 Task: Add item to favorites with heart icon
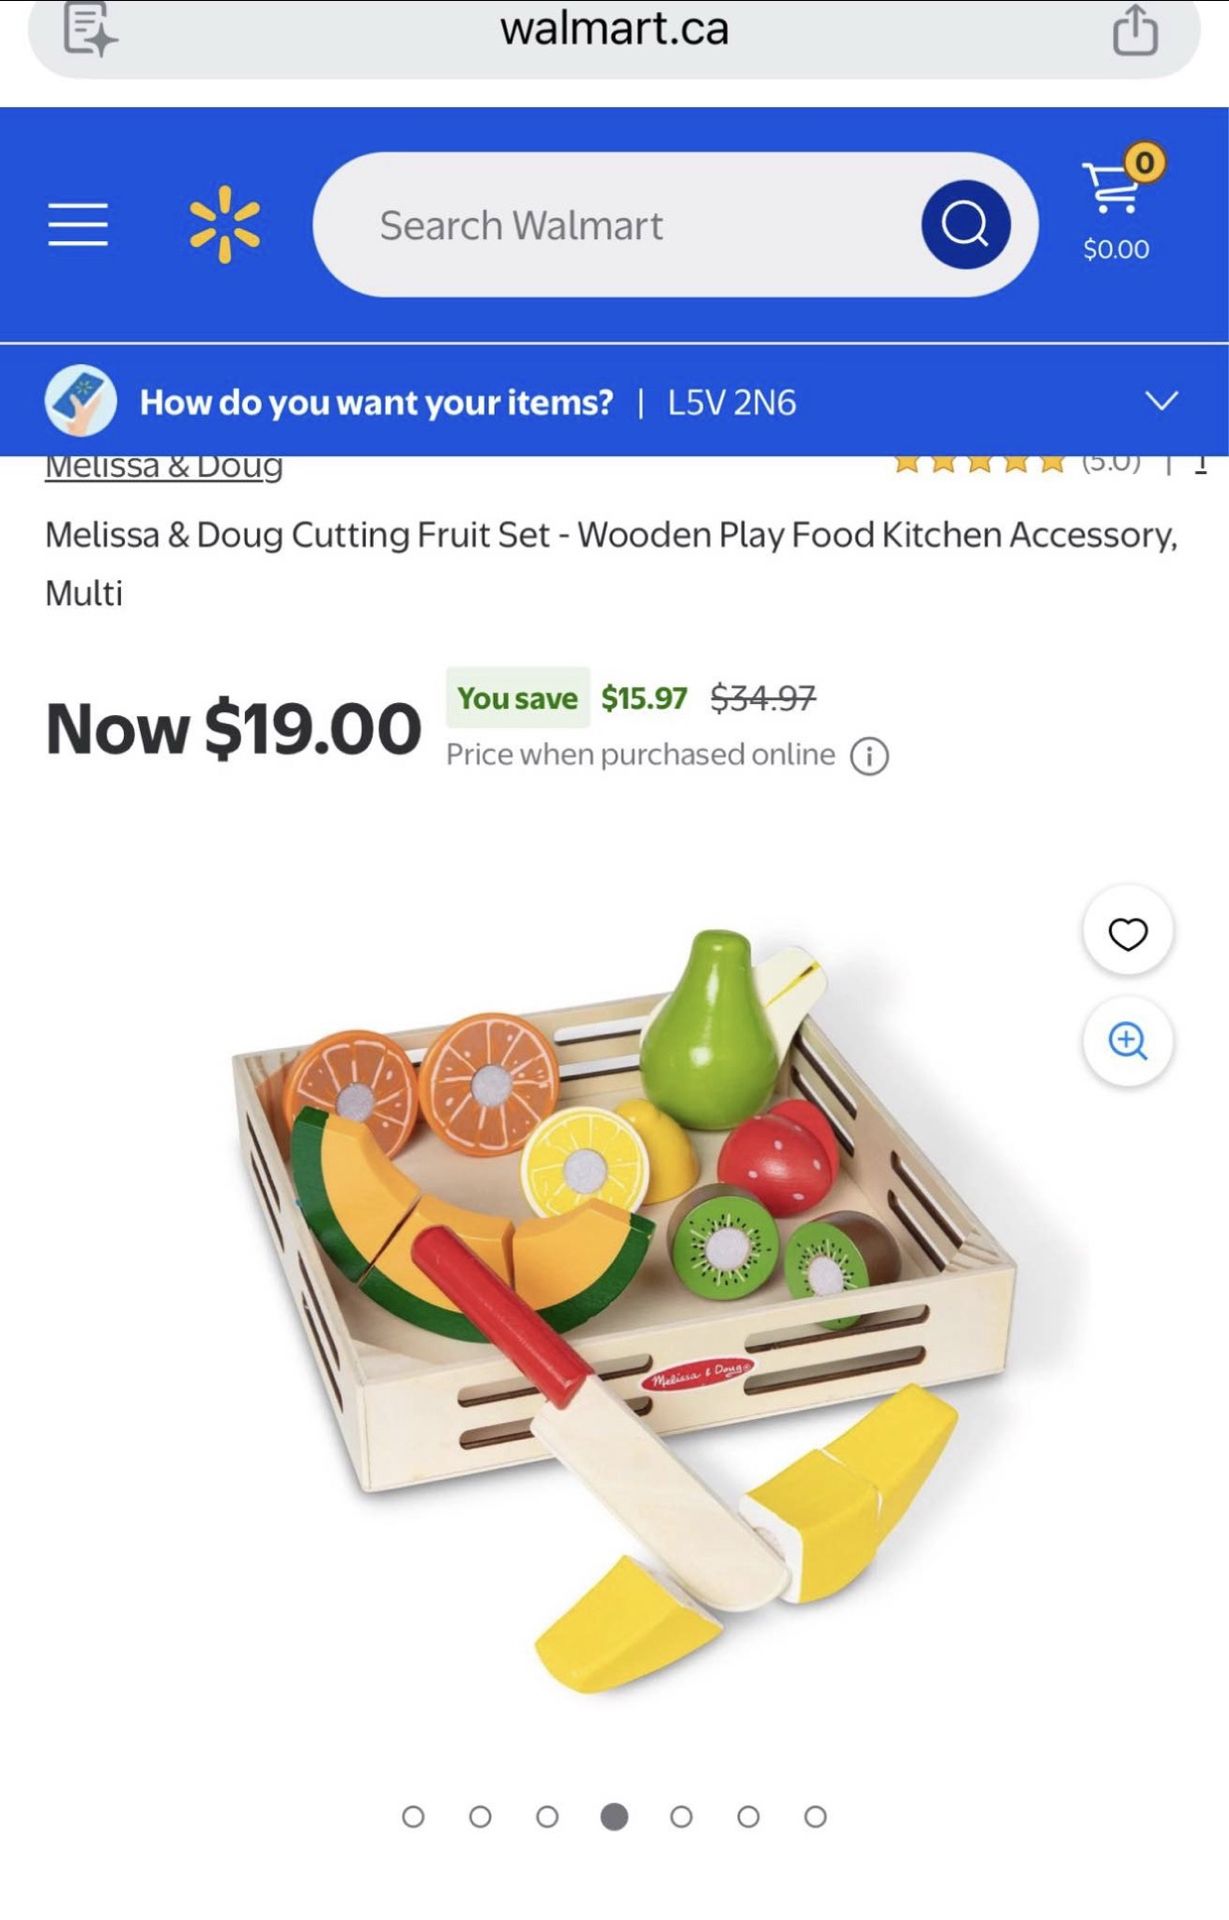pos(1127,932)
